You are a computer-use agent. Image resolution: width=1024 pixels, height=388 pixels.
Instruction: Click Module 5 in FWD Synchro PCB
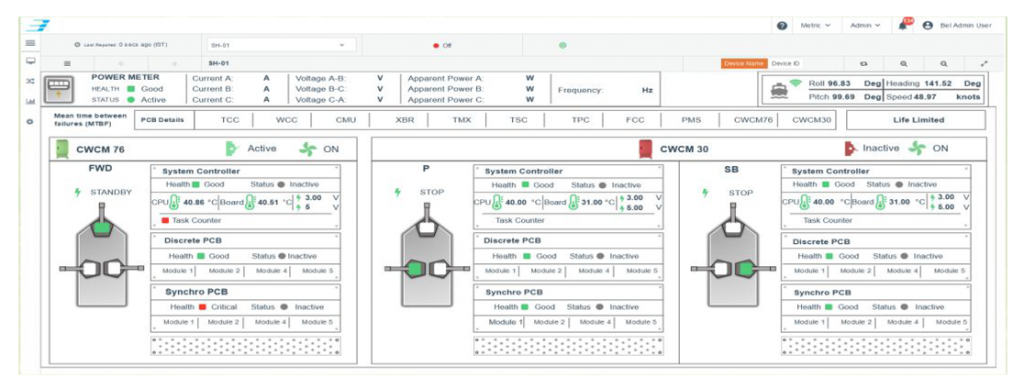[317, 322]
